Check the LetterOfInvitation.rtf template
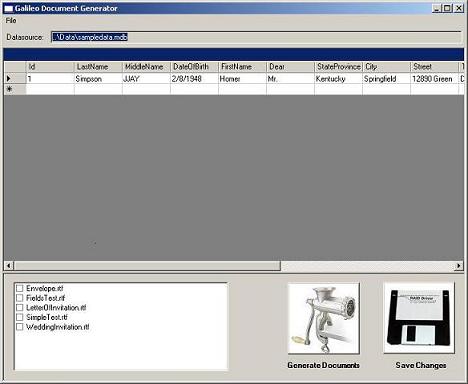 point(20,307)
